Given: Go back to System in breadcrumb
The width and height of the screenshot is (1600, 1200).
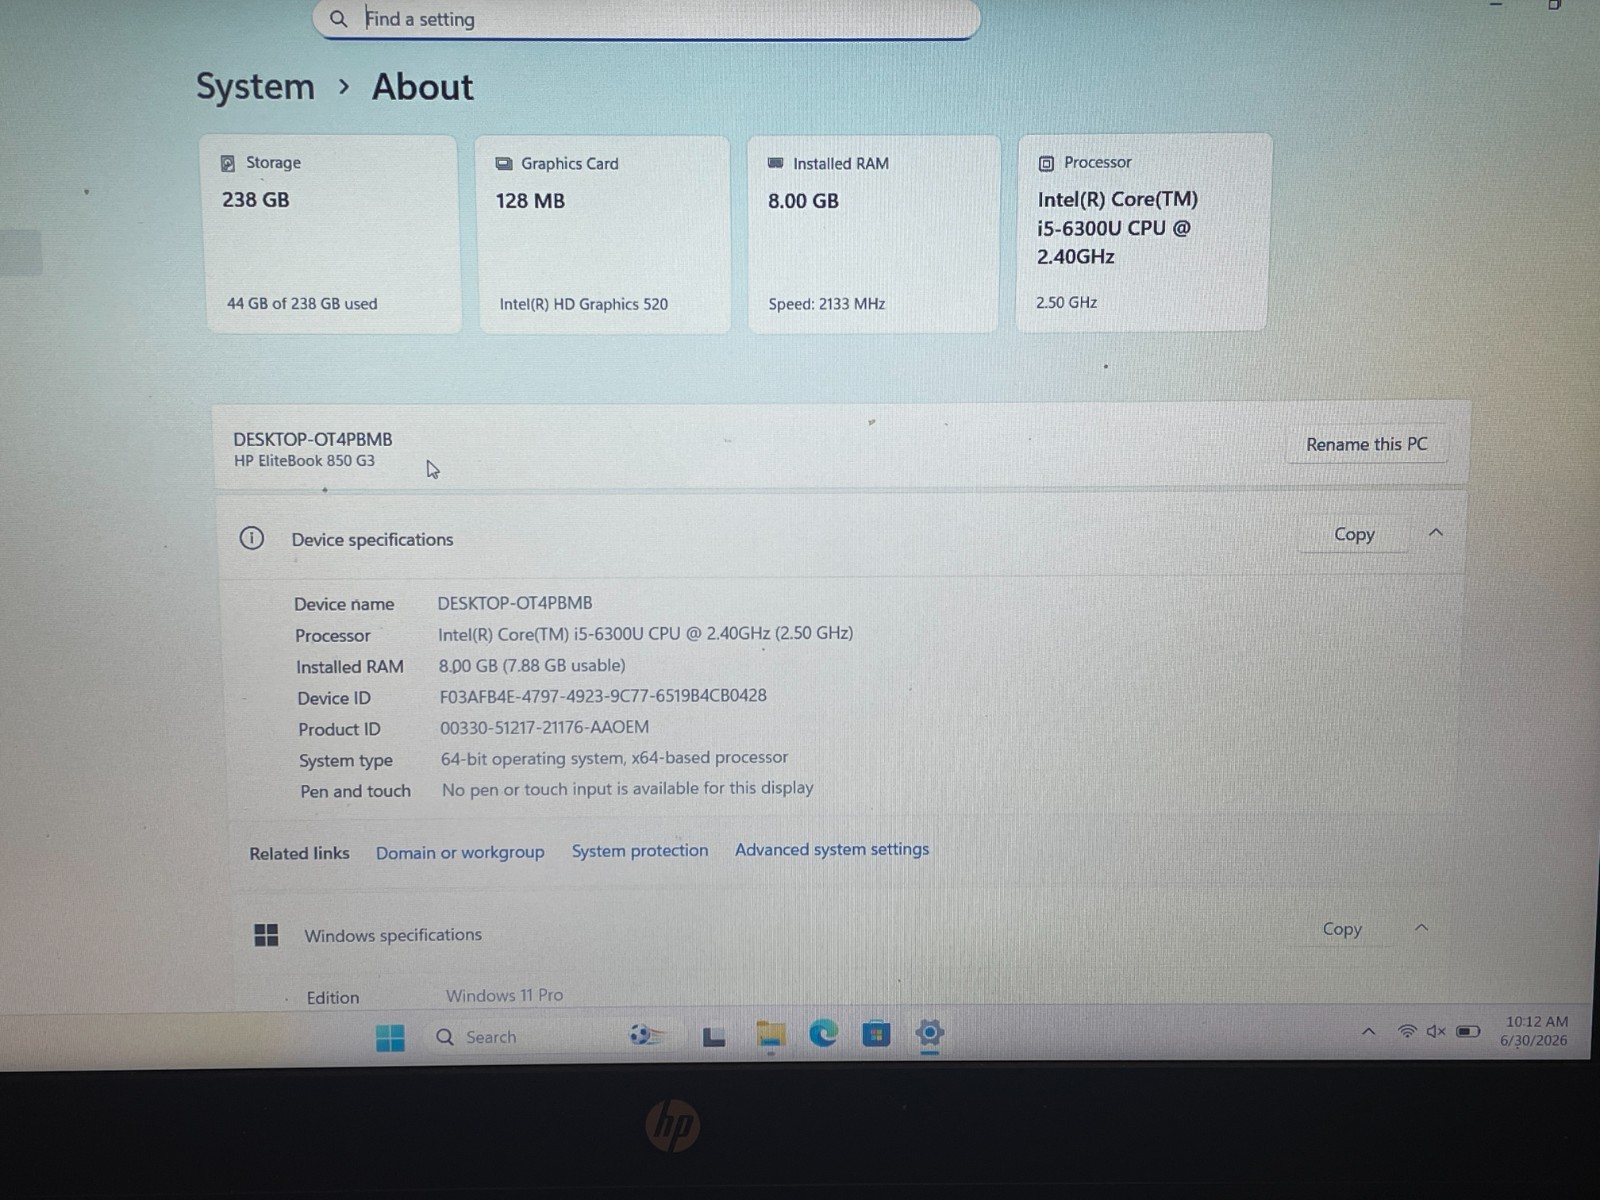Looking at the screenshot, I should click(x=255, y=87).
